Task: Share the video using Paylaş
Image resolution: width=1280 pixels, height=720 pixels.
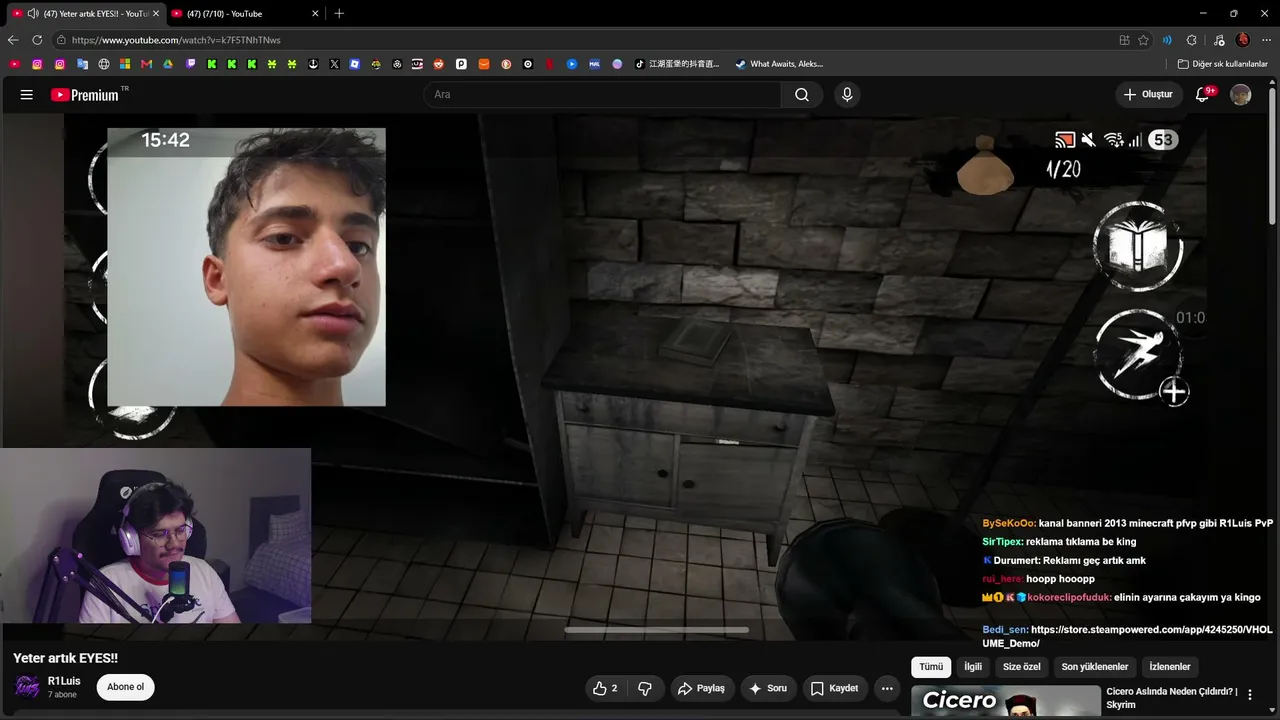Action: click(700, 688)
